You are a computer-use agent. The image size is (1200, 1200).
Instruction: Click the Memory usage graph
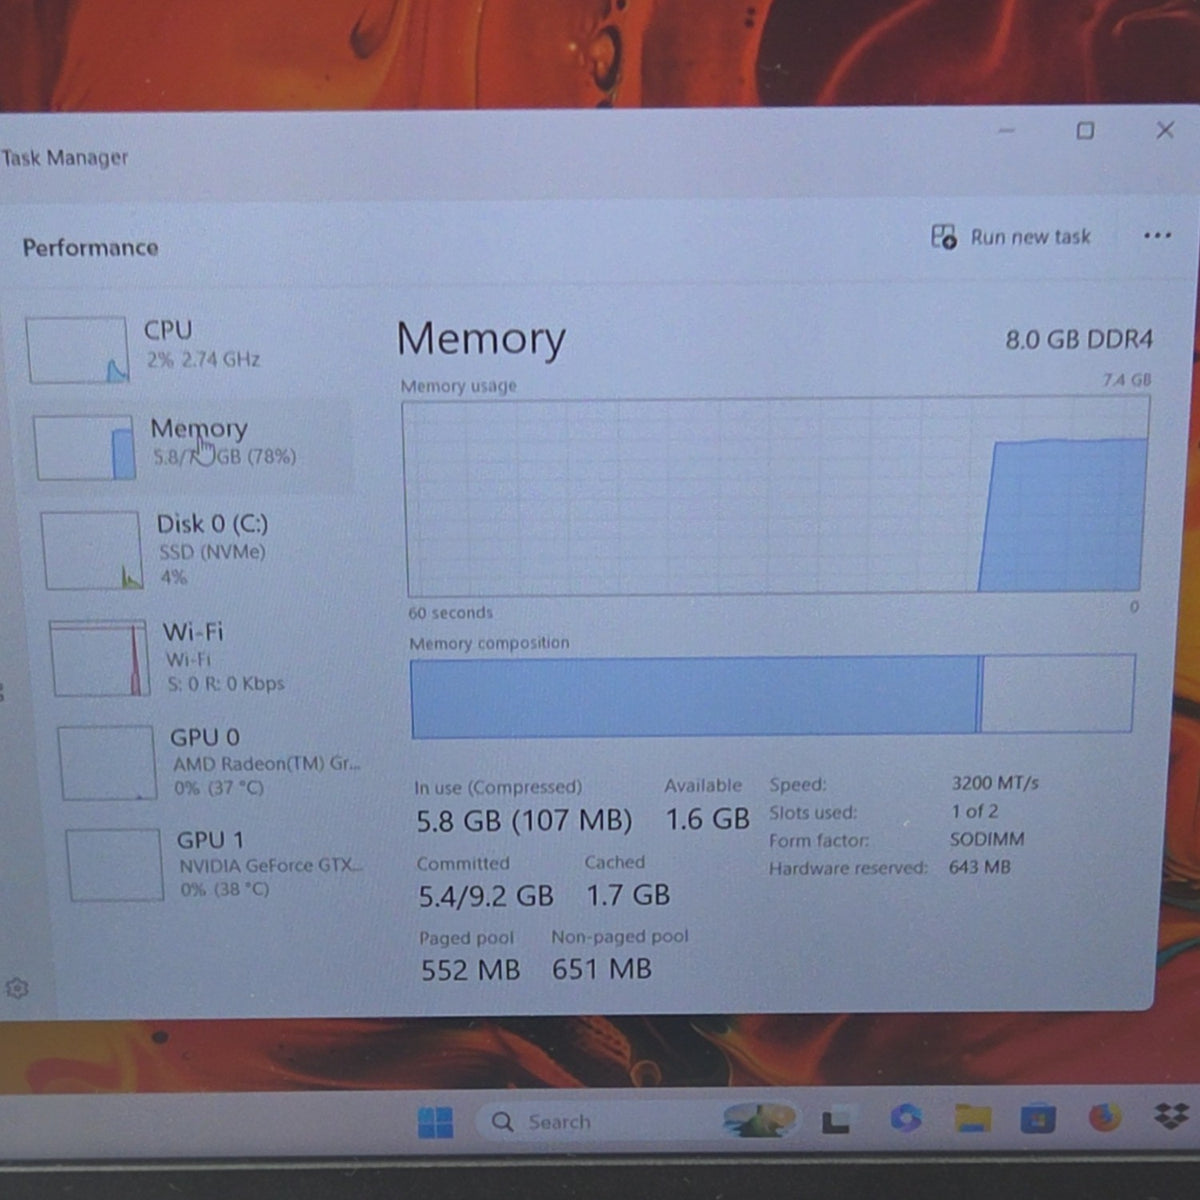click(775, 497)
